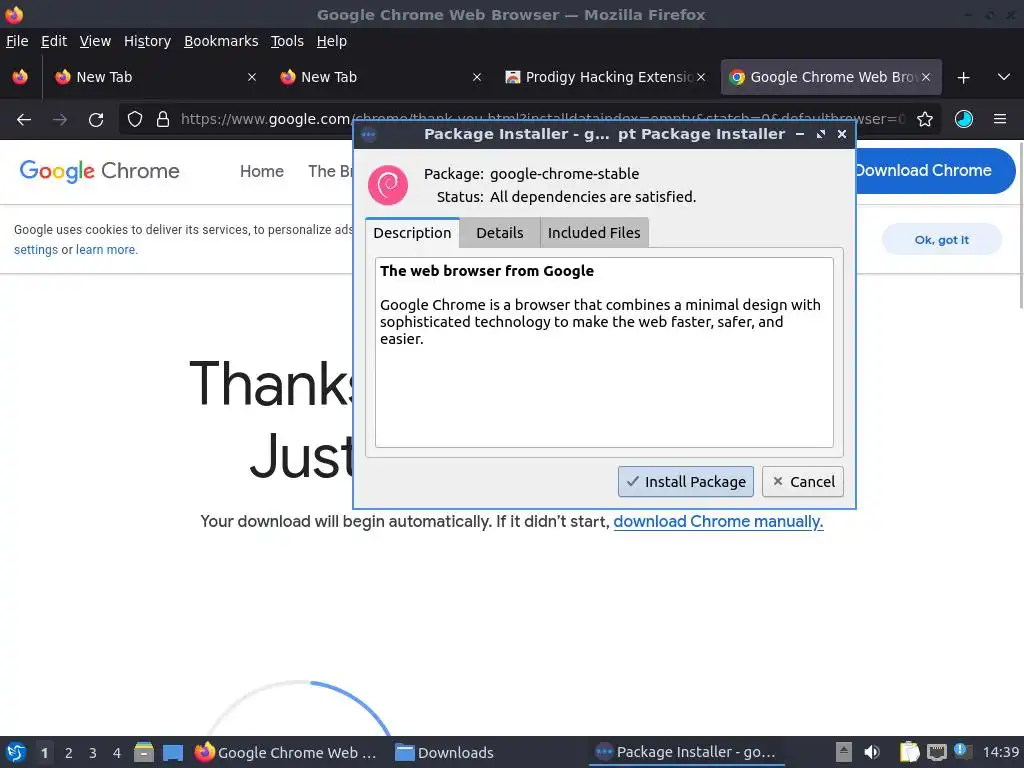The width and height of the screenshot is (1024, 768).
Task: Open the File menu
Action: [17, 41]
